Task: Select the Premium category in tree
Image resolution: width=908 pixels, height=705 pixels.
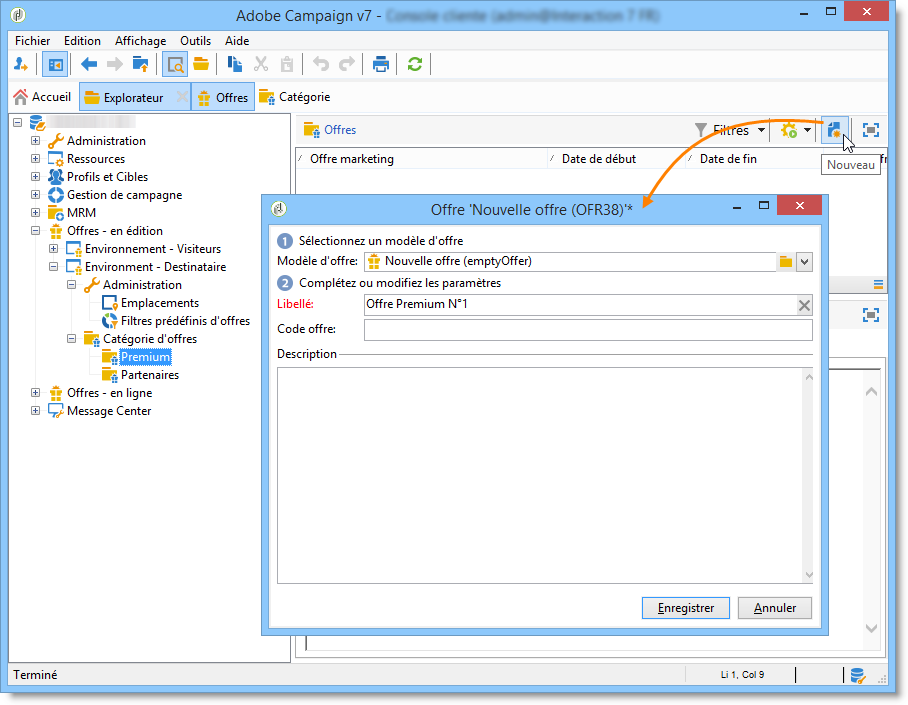Action: click(145, 357)
